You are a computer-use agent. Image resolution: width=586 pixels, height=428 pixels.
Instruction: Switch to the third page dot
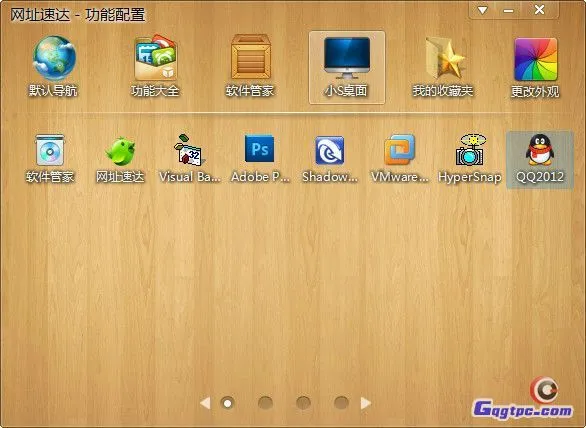coord(303,403)
